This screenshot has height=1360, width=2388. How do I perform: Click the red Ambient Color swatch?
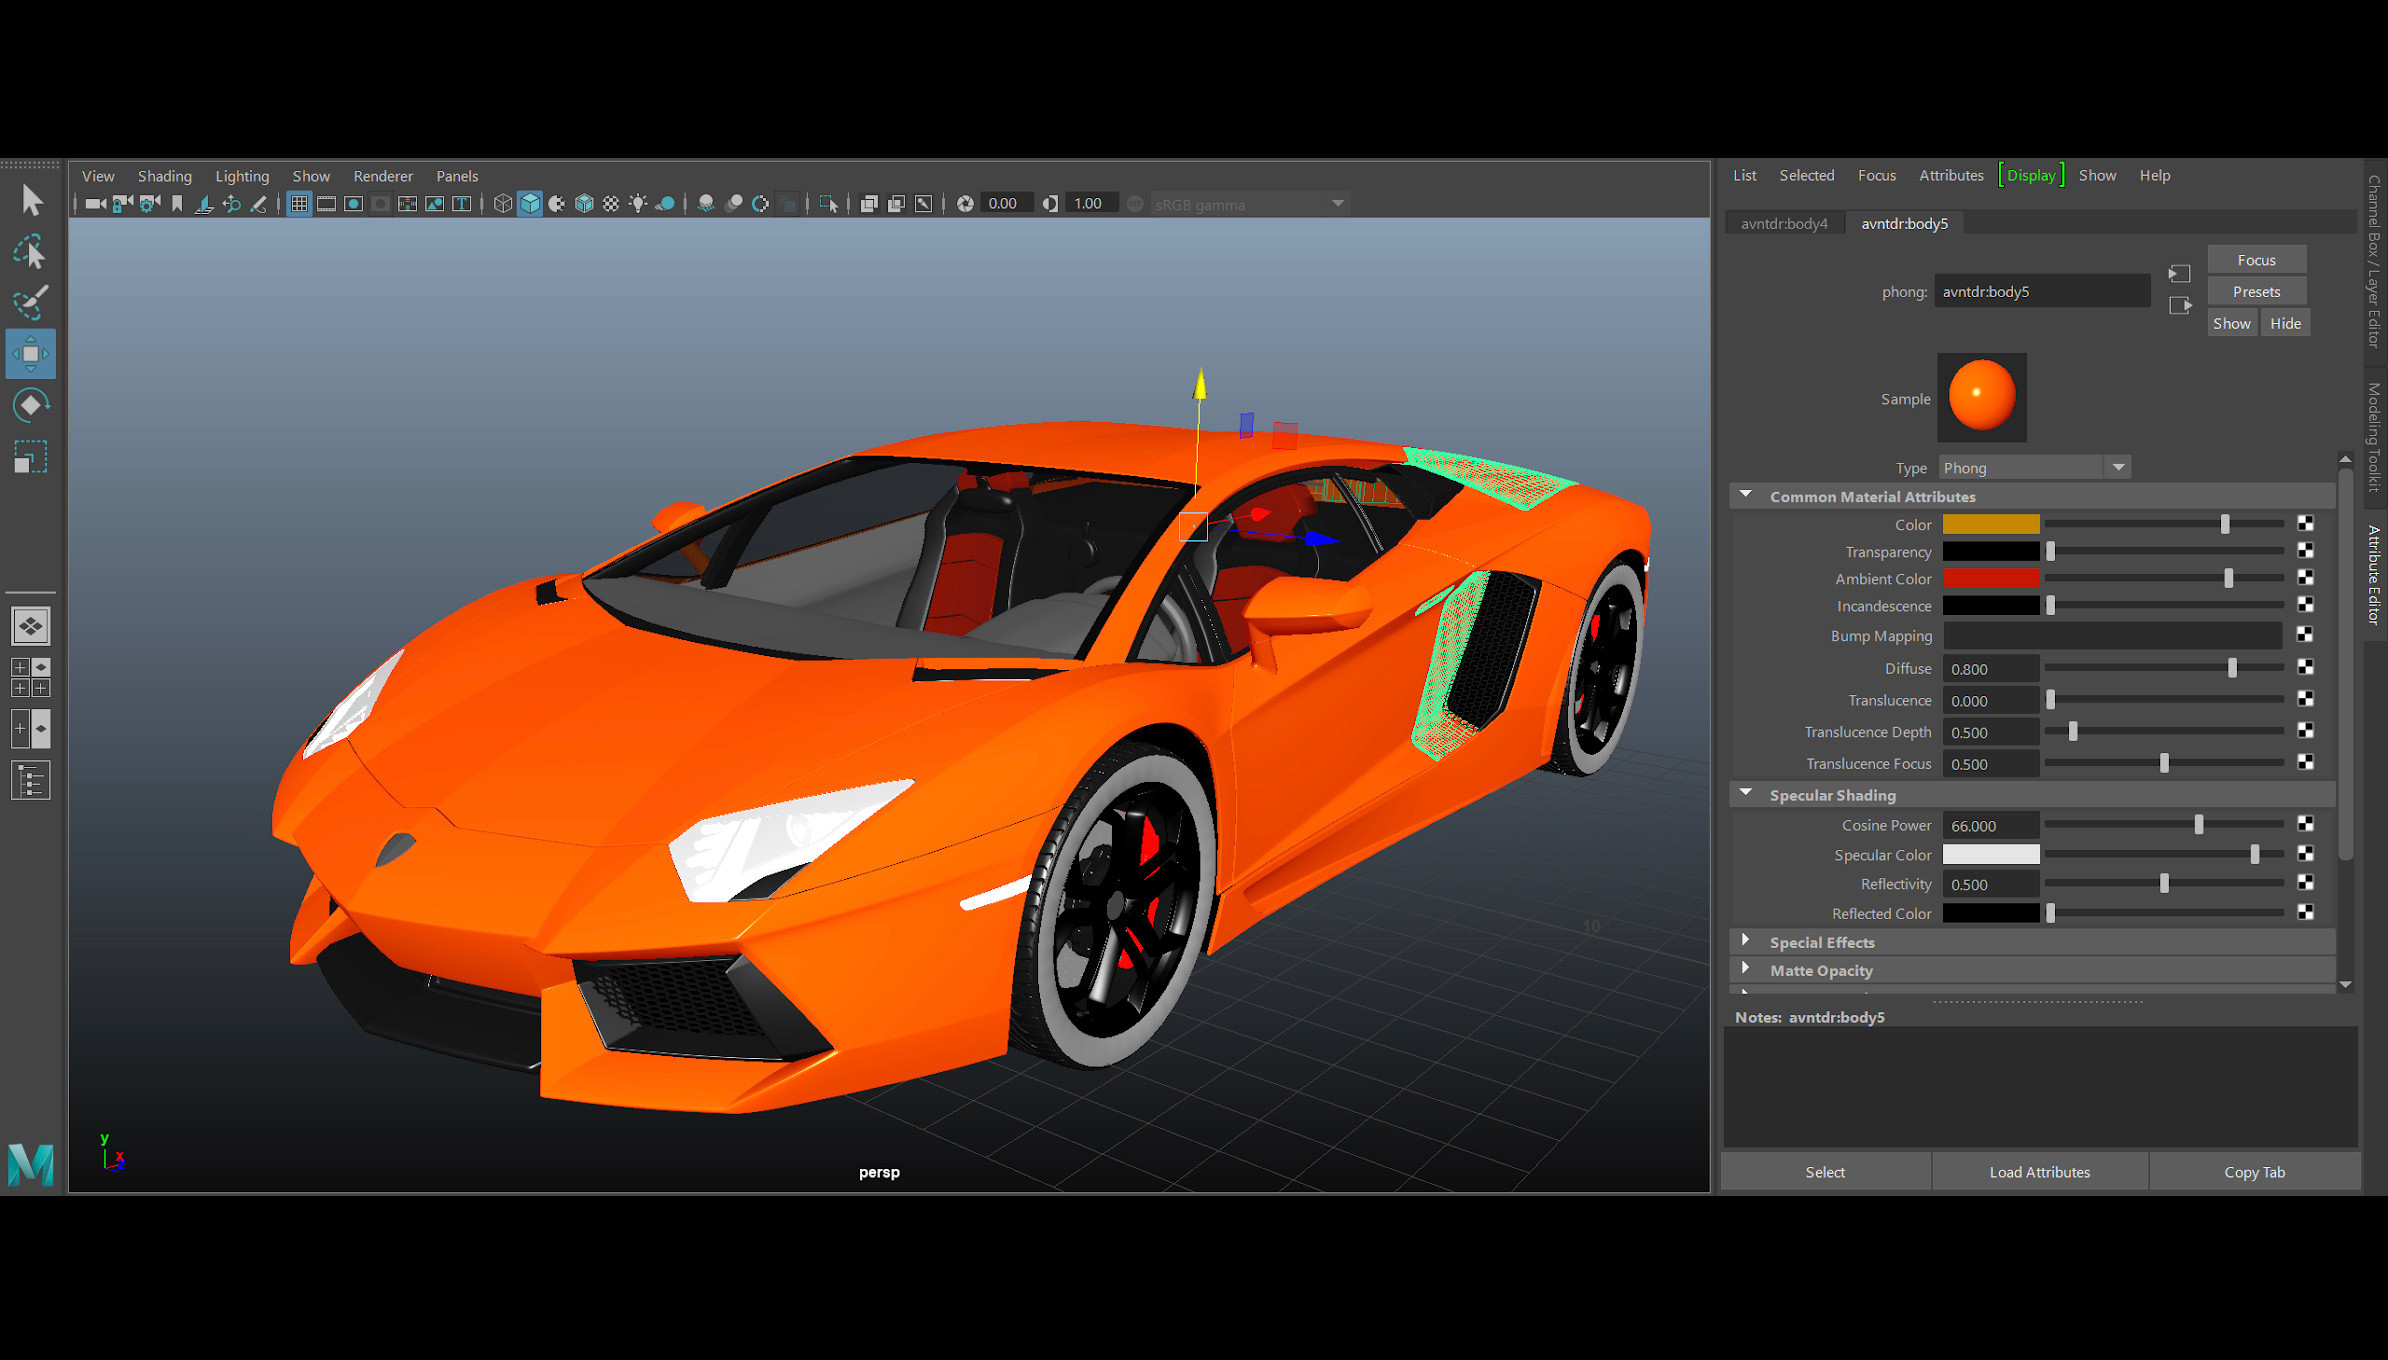[1990, 578]
